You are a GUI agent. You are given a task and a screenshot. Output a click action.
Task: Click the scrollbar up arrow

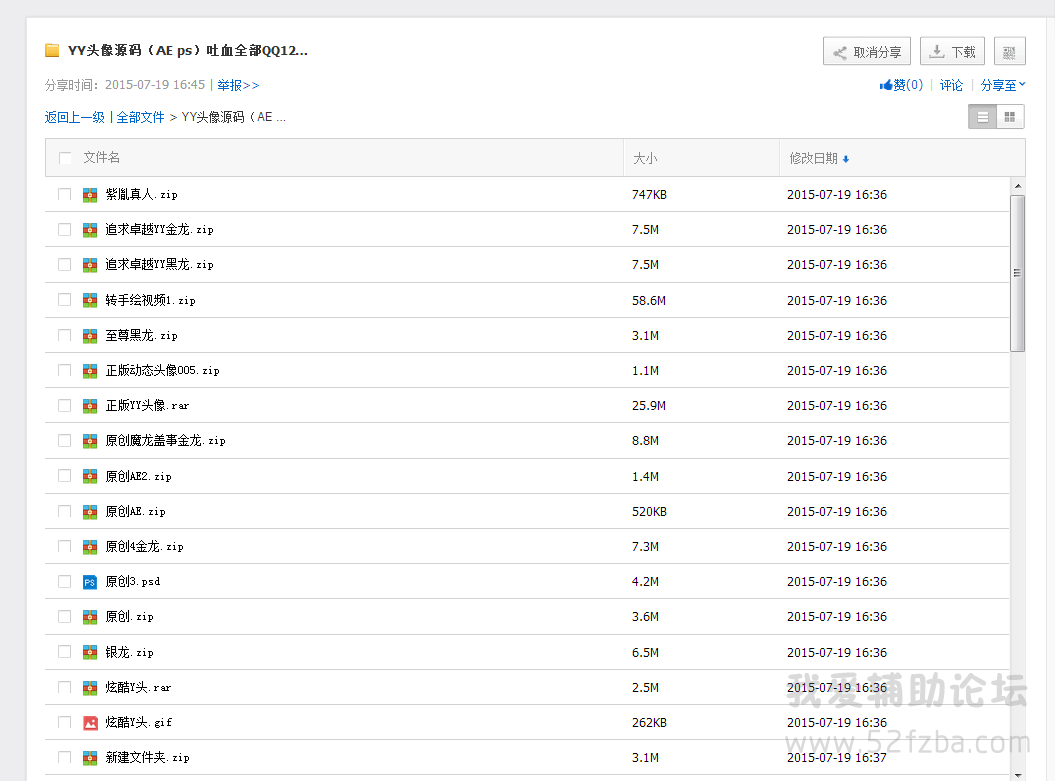(1017, 186)
